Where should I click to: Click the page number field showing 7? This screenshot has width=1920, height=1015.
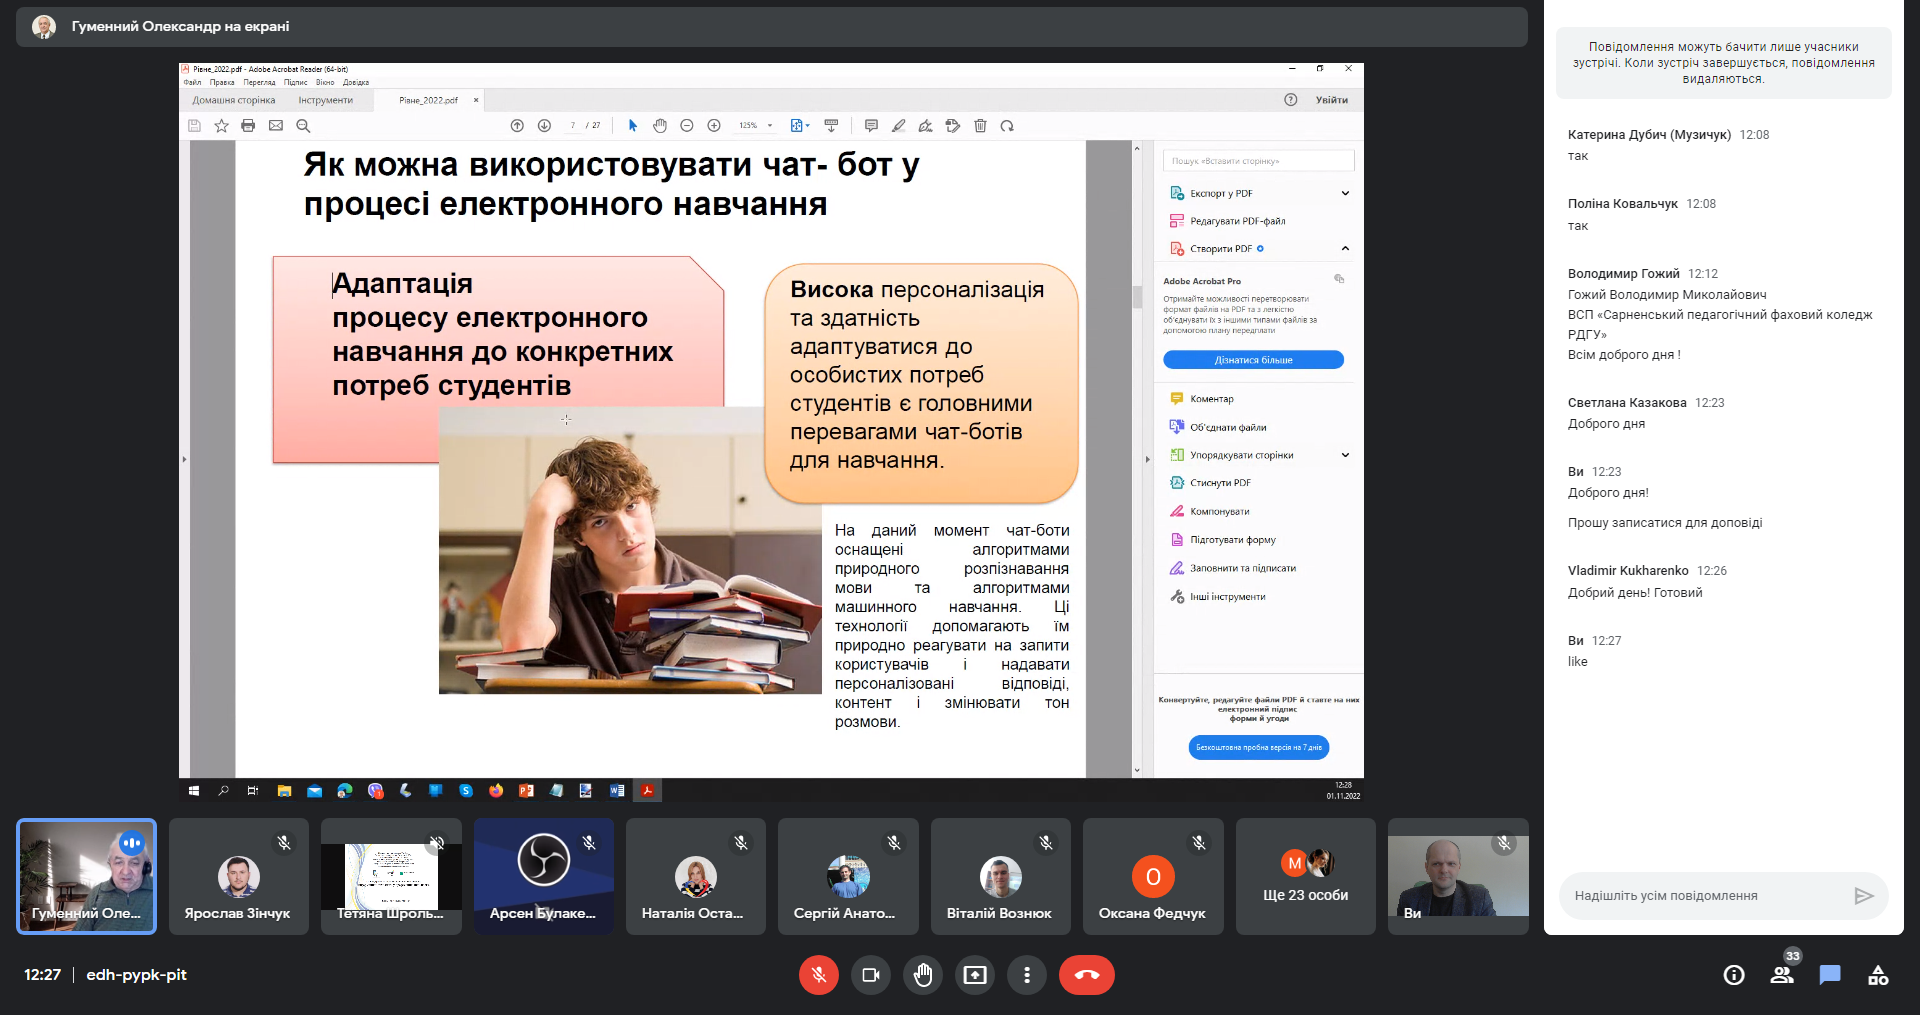(x=573, y=126)
